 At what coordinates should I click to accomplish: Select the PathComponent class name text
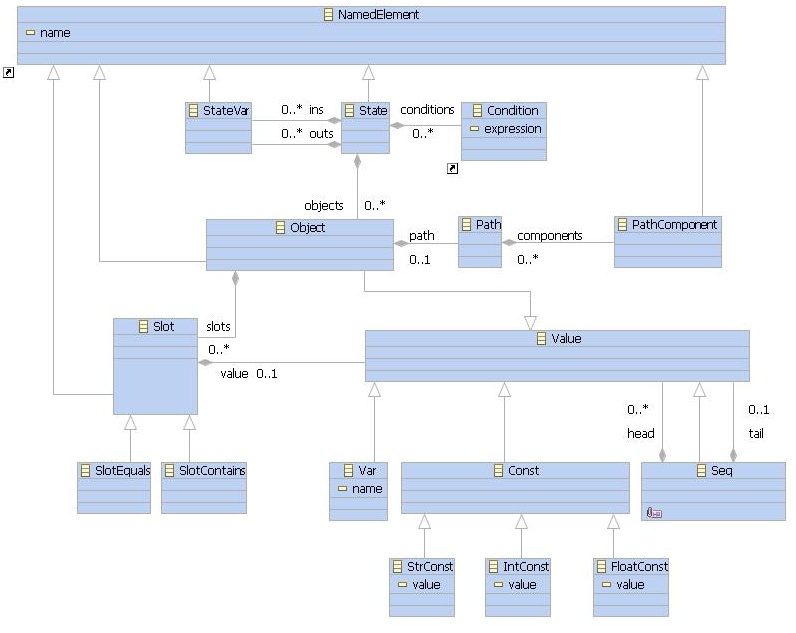pyautogui.click(x=674, y=224)
